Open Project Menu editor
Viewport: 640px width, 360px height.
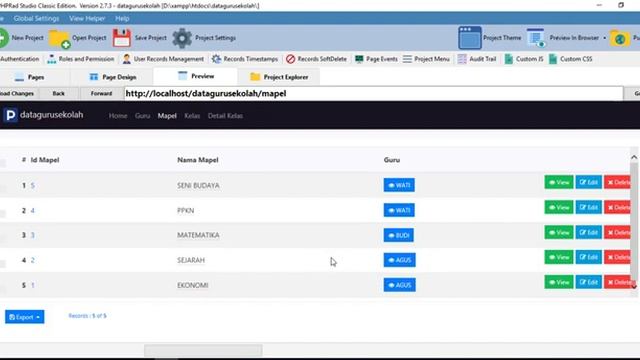coord(426,59)
